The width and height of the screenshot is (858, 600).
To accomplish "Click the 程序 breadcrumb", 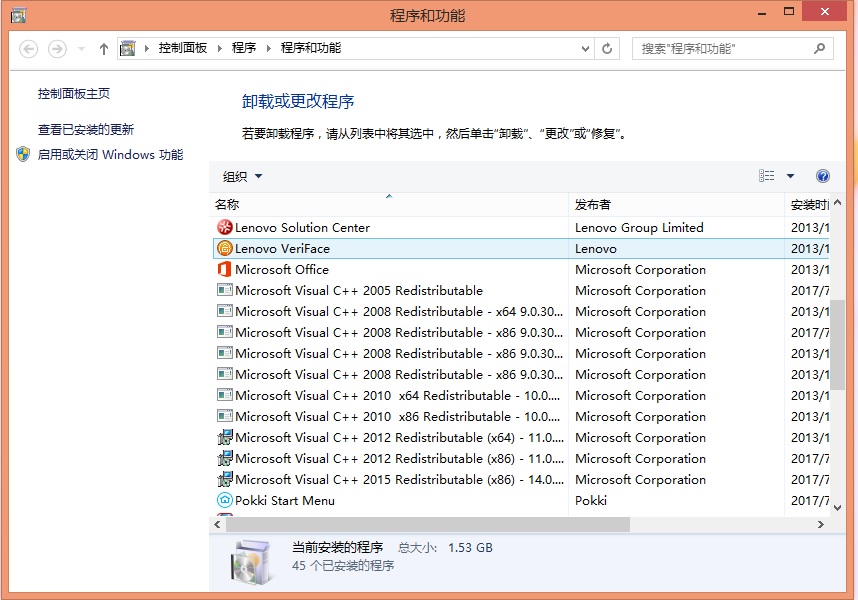I will (x=244, y=48).
